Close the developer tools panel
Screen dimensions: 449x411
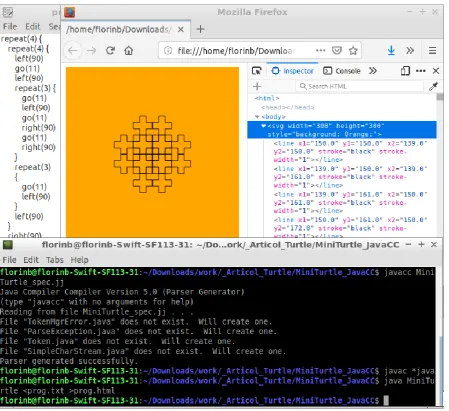436,71
